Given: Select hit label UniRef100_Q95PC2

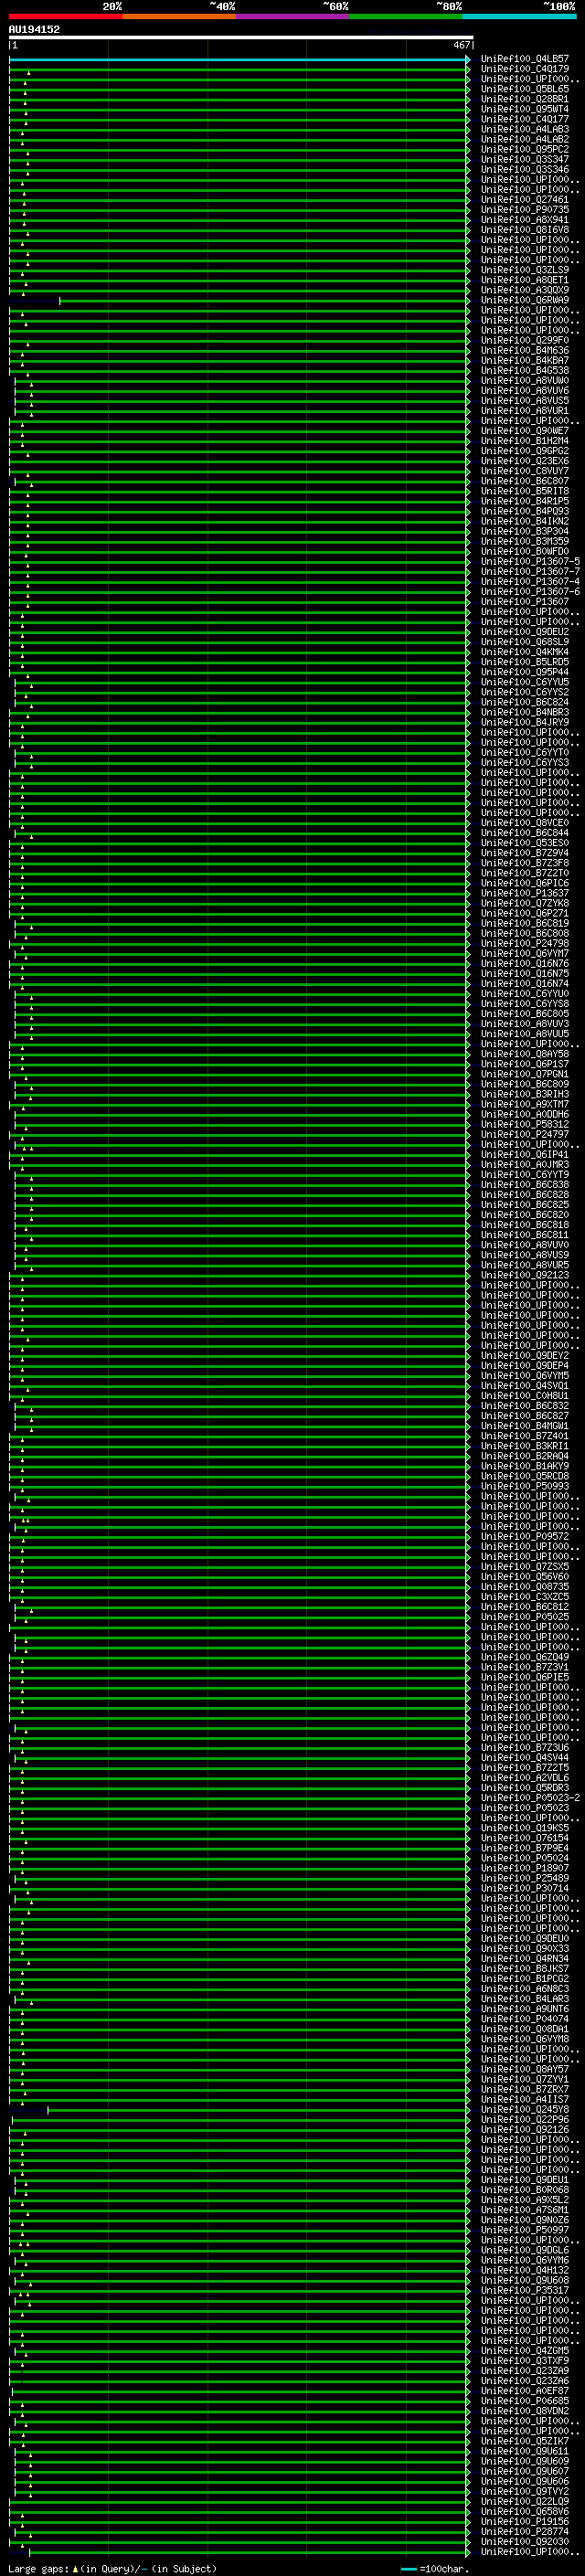Looking at the screenshot, I should click(524, 150).
